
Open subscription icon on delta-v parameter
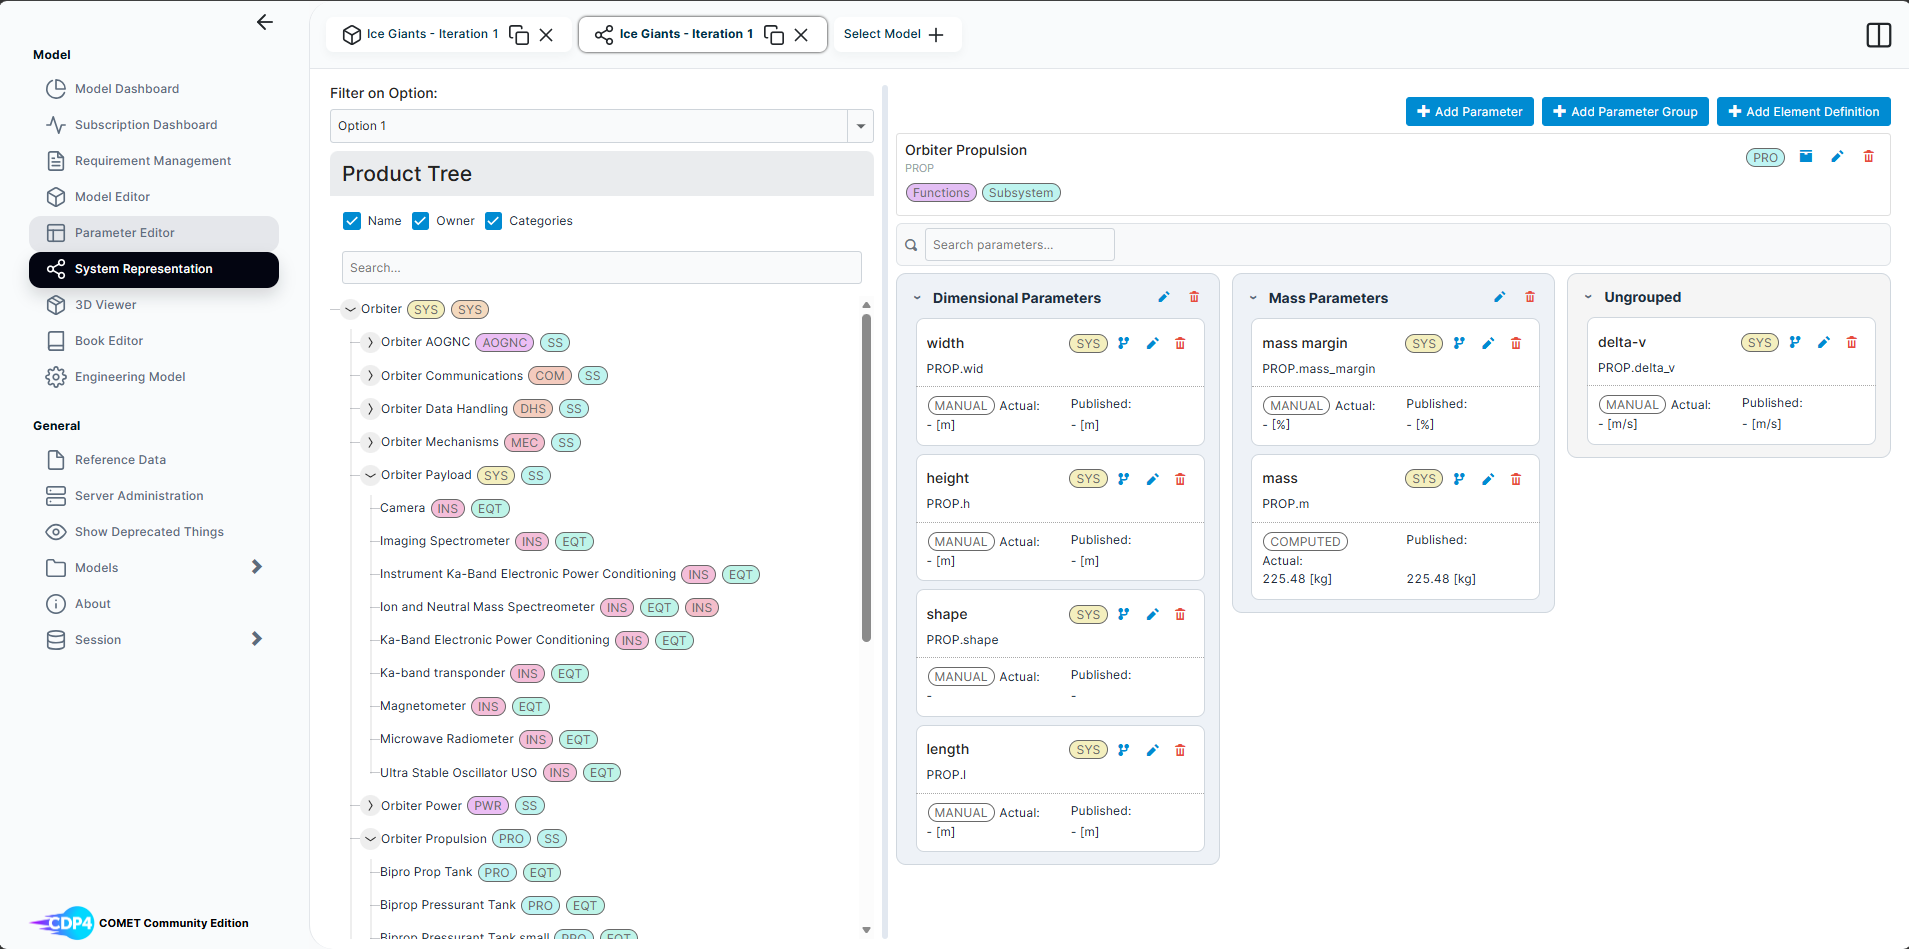pos(1795,342)
